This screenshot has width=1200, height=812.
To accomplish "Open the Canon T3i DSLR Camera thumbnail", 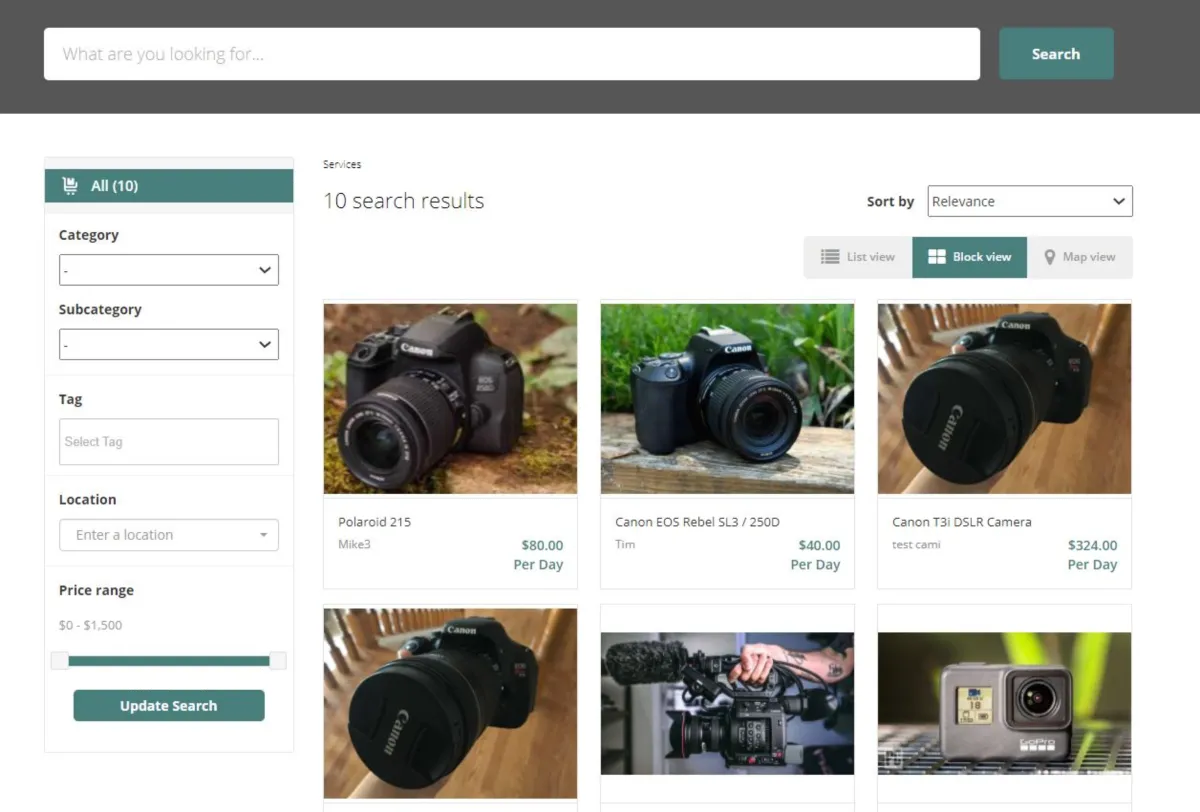I will (1005, 399).
